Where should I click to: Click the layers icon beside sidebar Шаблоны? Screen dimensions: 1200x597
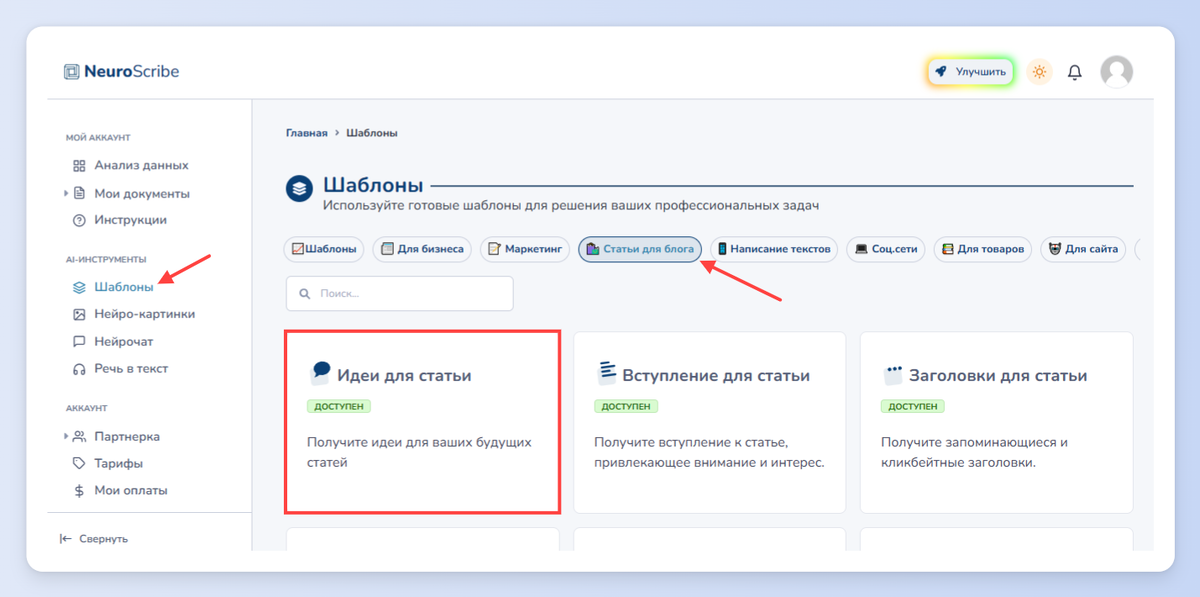tap(80, 287)
